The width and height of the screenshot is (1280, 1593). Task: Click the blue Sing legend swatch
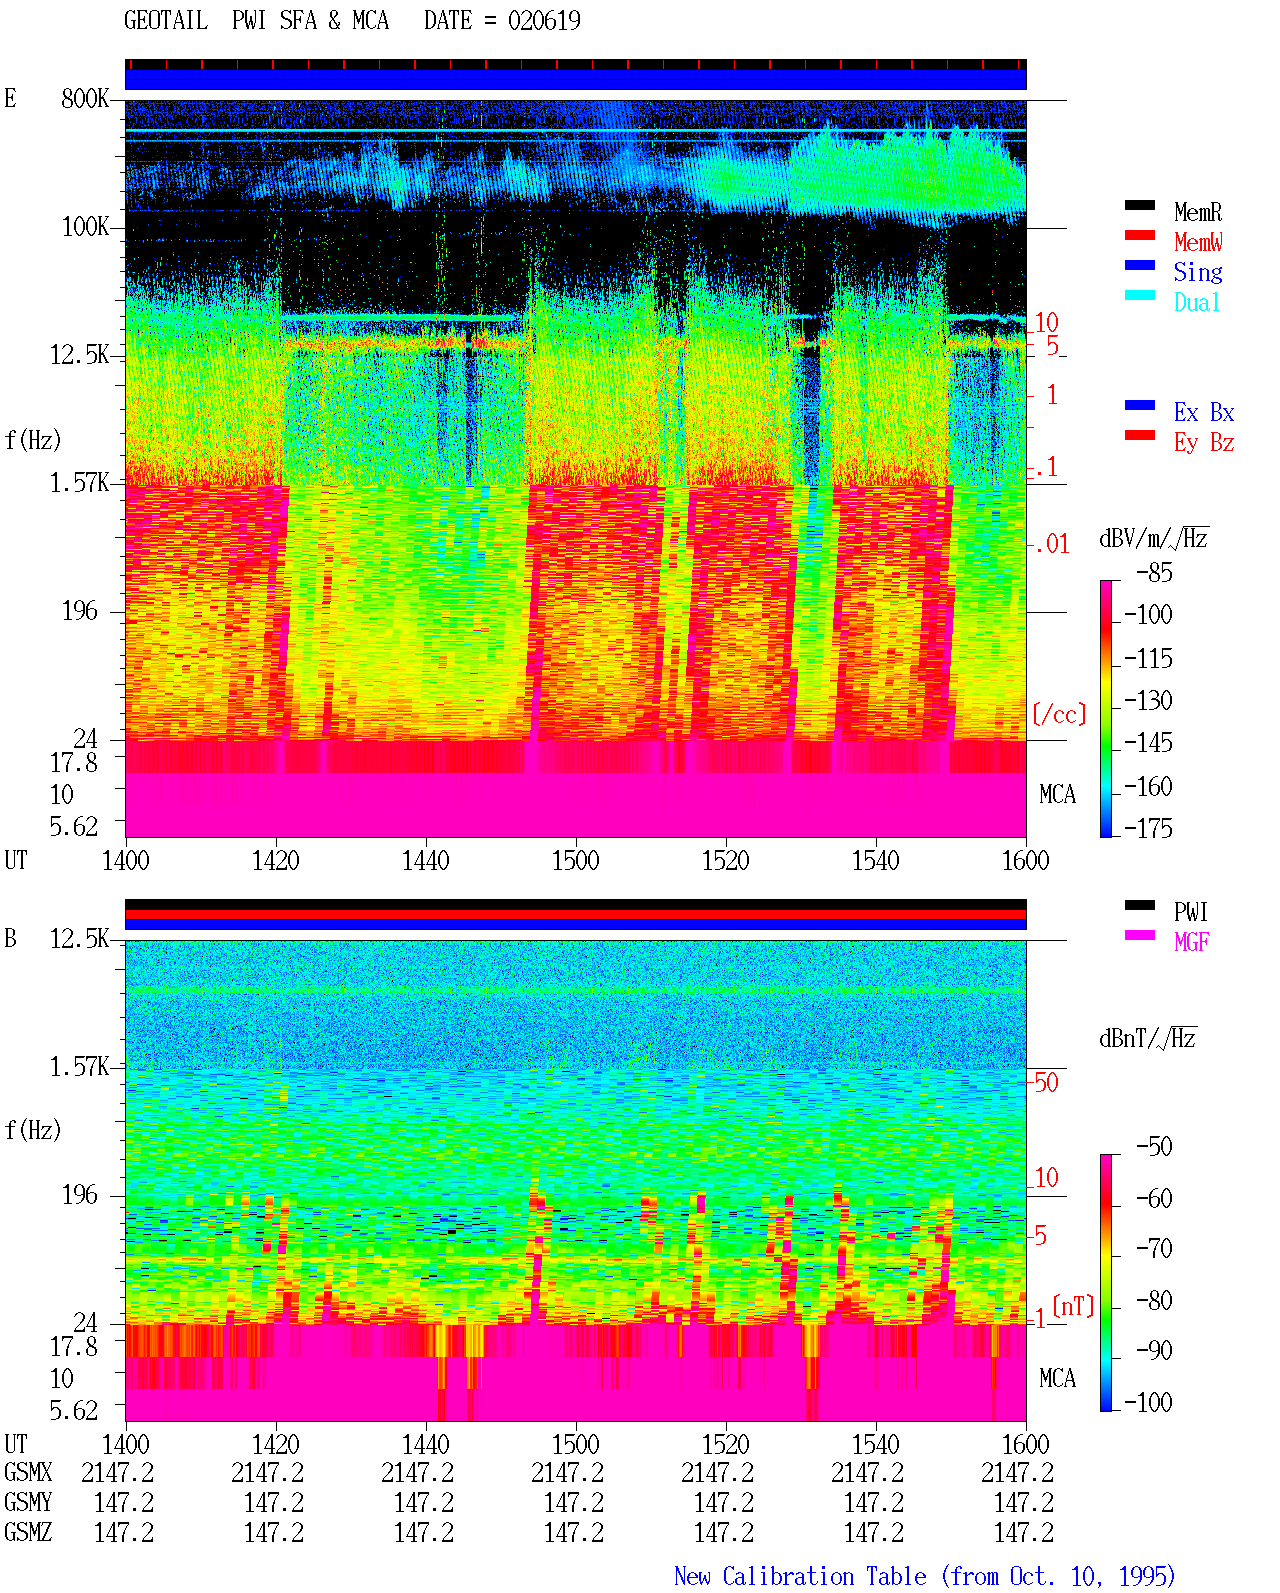pos(1140,266)
